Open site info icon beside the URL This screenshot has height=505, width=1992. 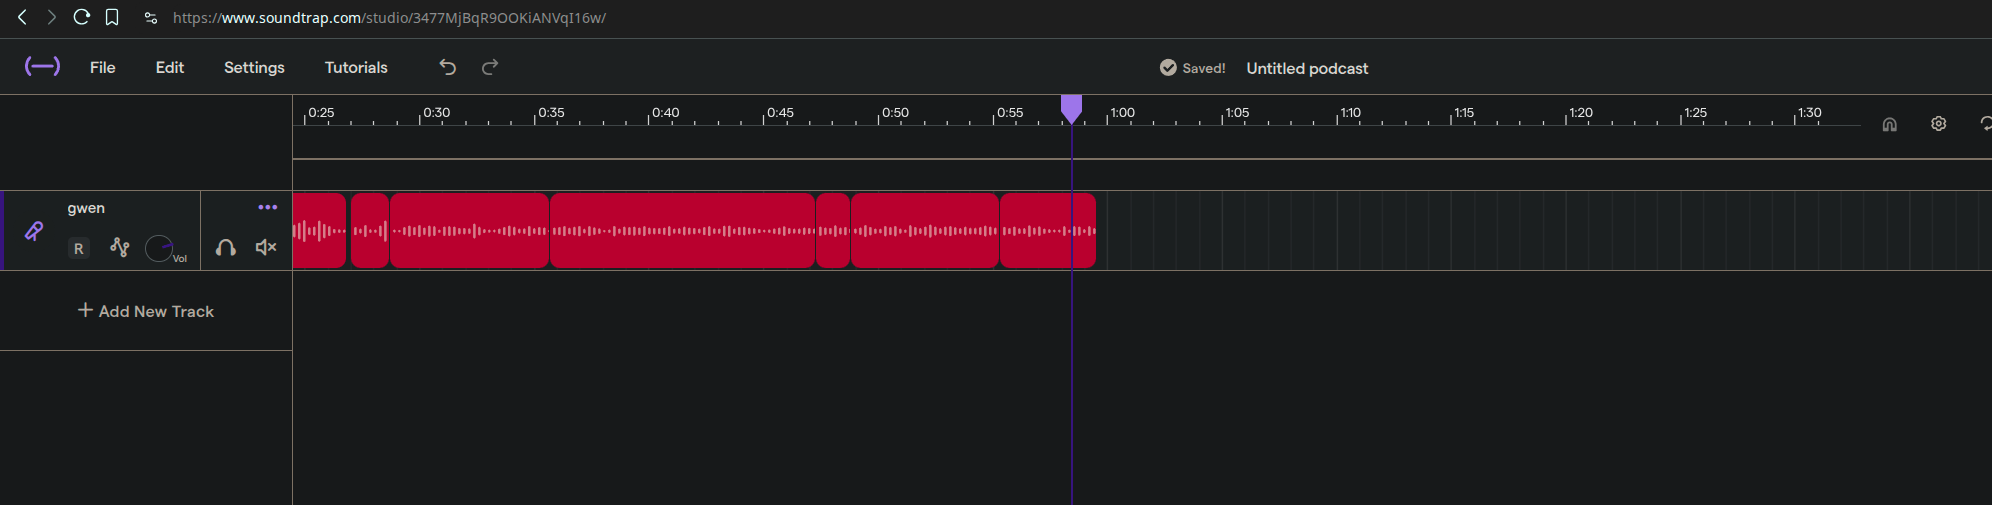coord(151,18)
